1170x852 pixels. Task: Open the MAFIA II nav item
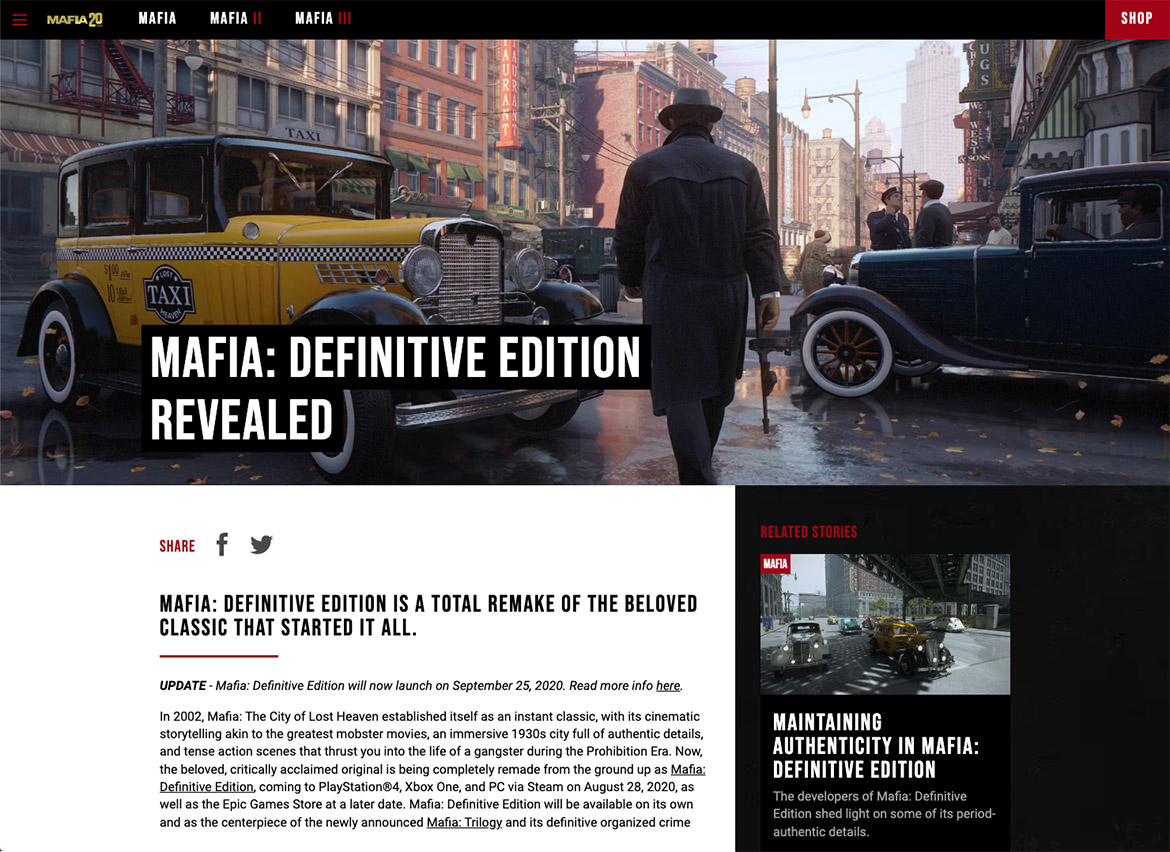point(236,19)
